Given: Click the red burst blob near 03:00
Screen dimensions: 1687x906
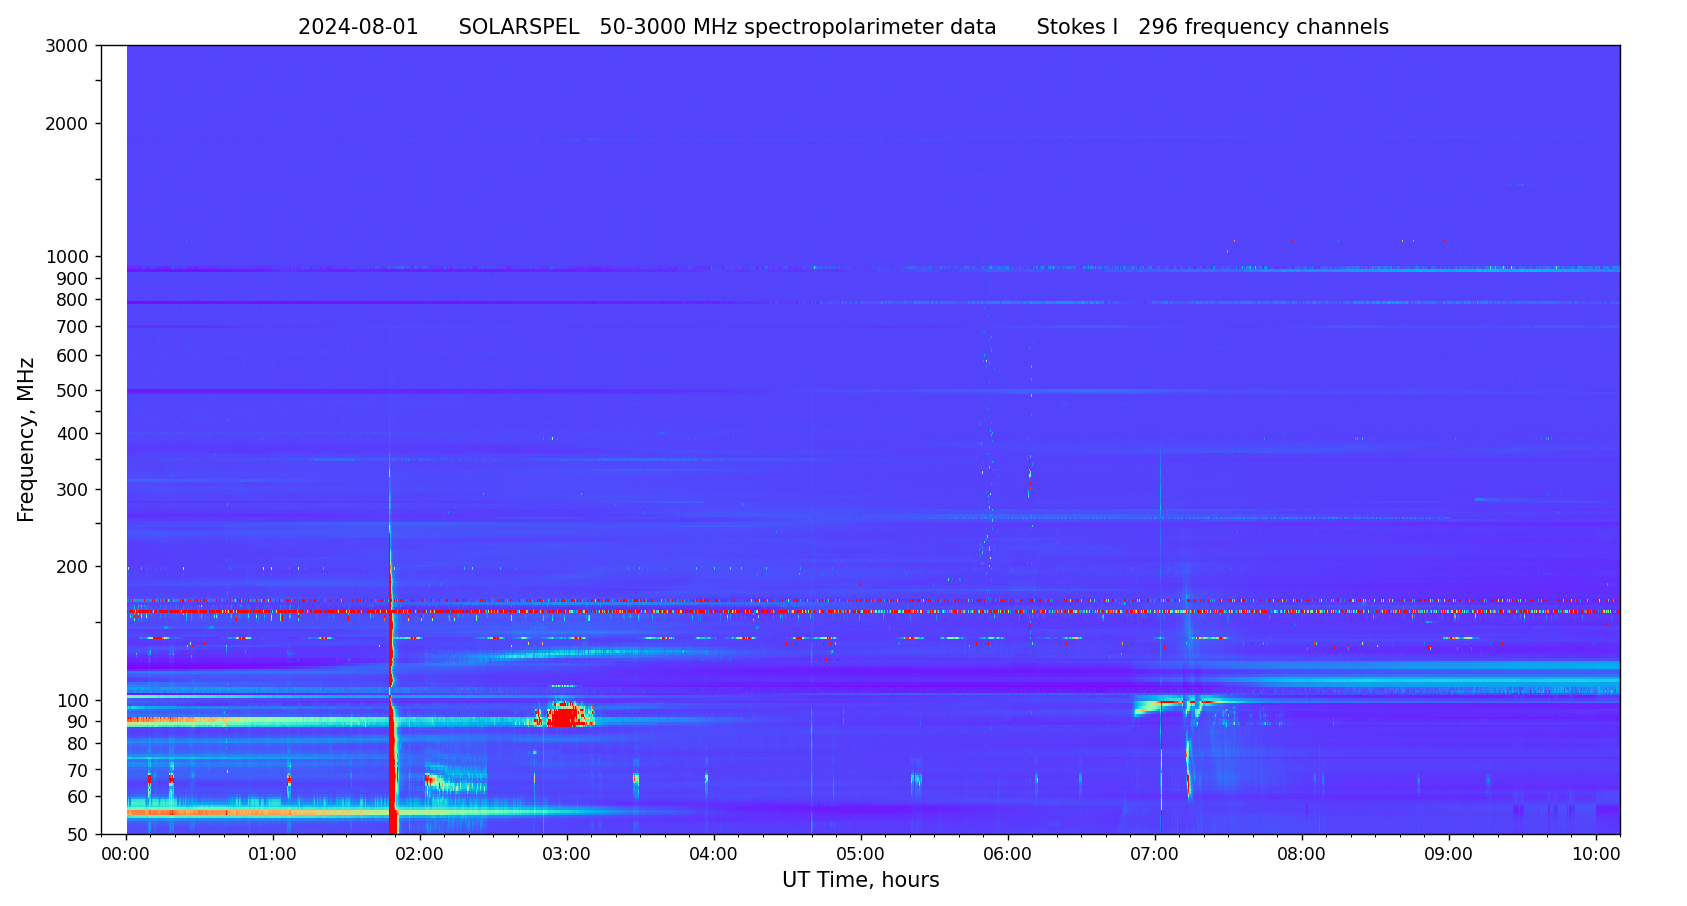Looking at the screenshot, I should point(564,717).
